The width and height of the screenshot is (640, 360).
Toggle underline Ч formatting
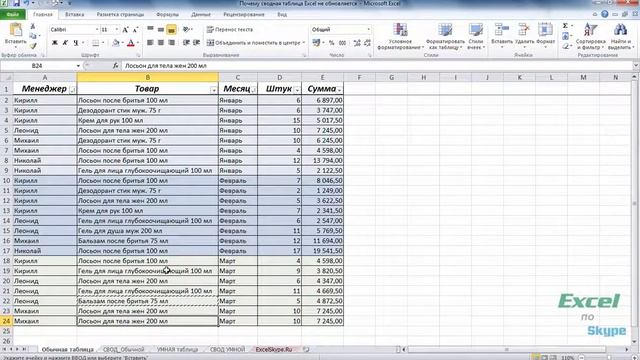coord(76,43)
